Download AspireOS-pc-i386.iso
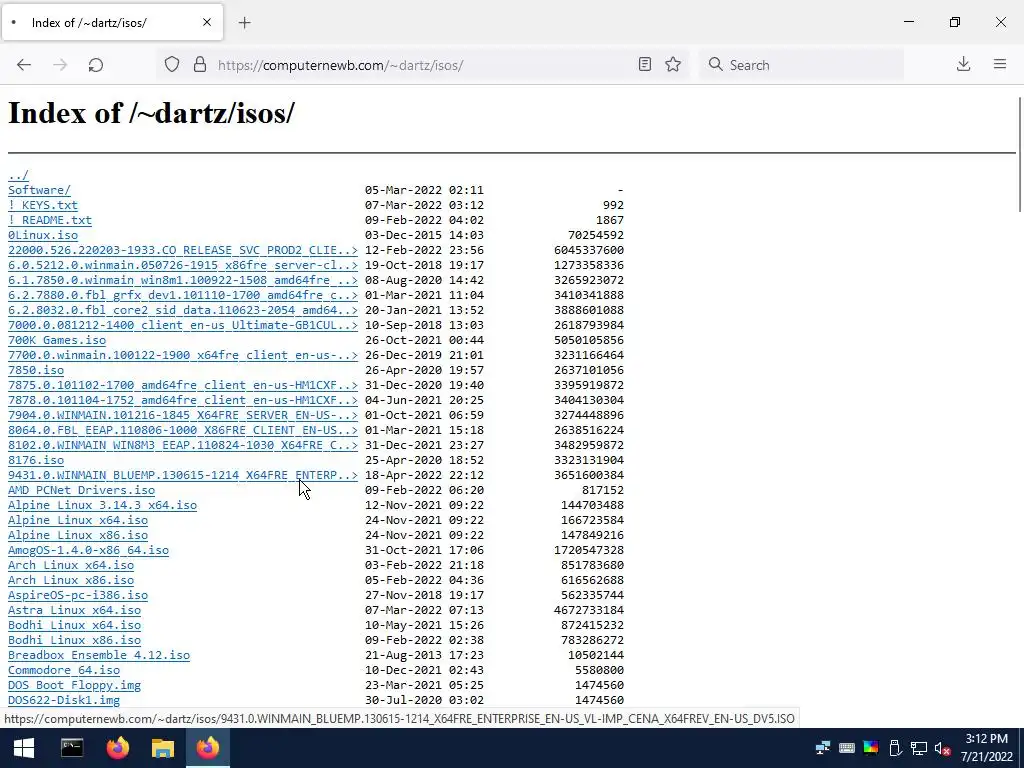 (78, 596)
